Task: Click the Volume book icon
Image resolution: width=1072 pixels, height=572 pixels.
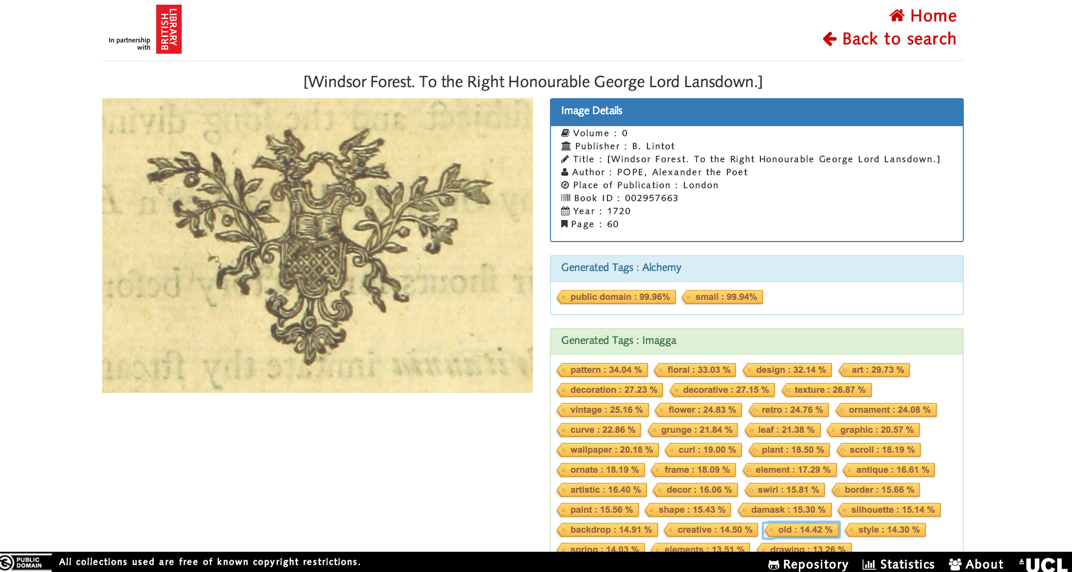Action: tap(565, 133)
